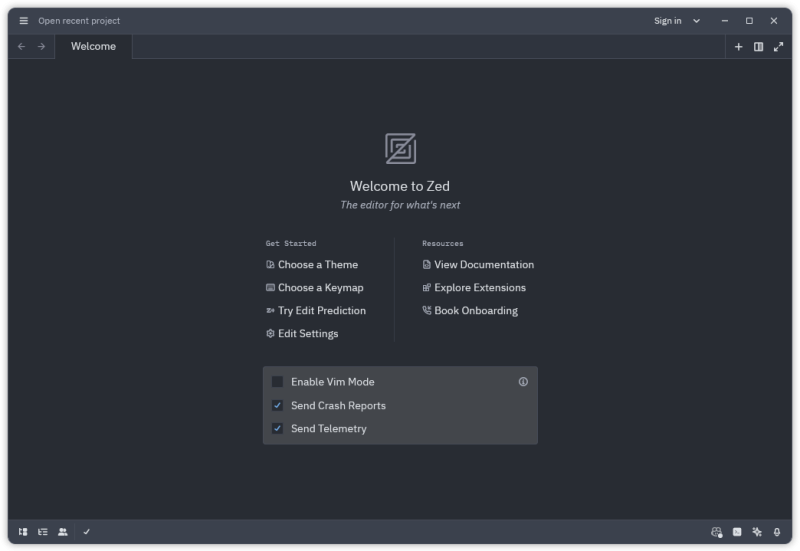Toggle the Terminal panel icon
Viewport: 800px width, 551px height.
[737, 532]
